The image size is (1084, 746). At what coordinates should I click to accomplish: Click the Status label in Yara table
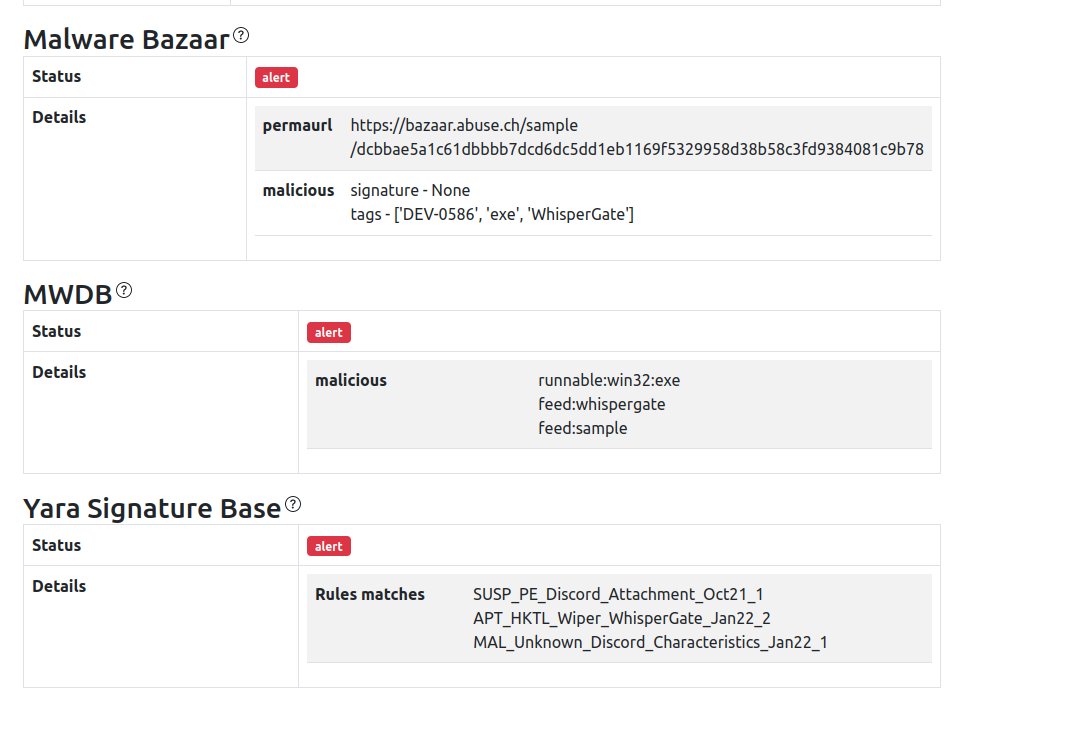click(57, 545)
